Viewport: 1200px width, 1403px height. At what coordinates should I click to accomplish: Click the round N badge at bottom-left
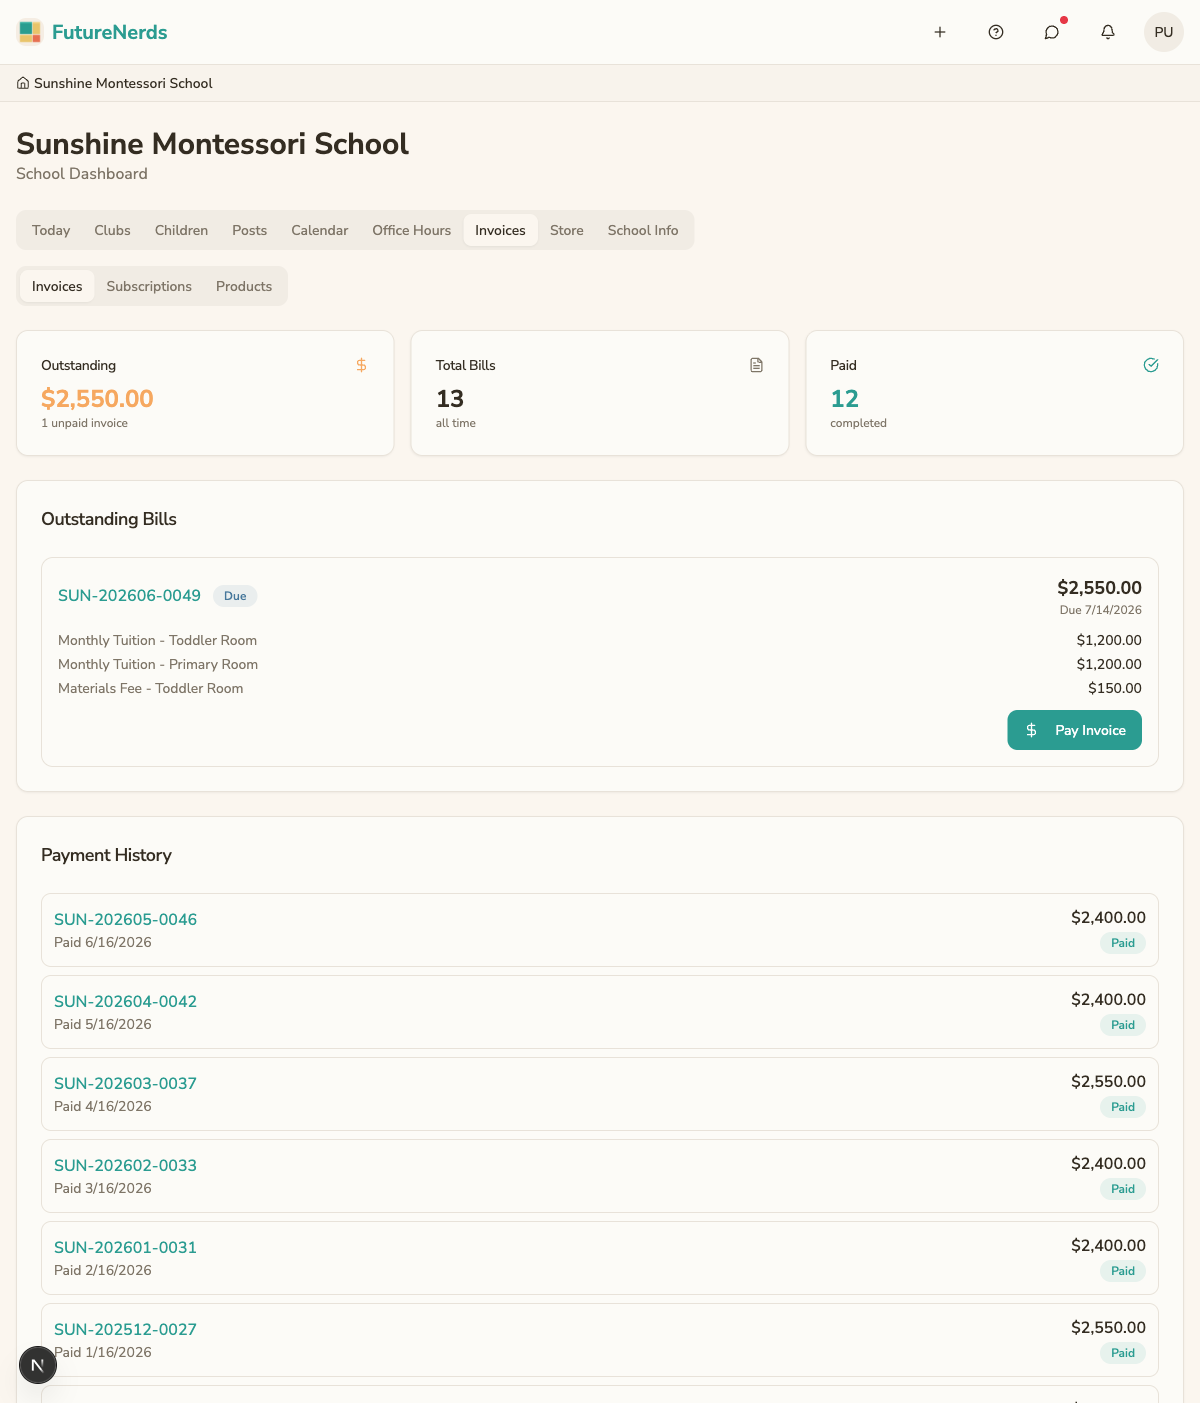(x=38, y=1365)
